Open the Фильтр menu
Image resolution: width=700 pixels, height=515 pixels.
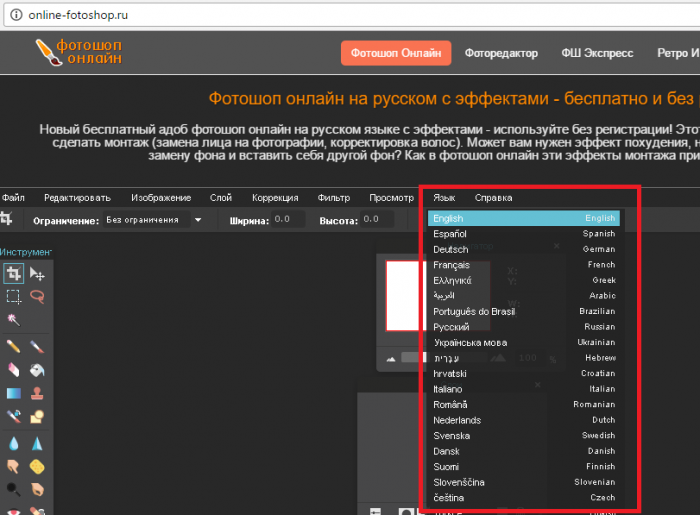point(333,198)
